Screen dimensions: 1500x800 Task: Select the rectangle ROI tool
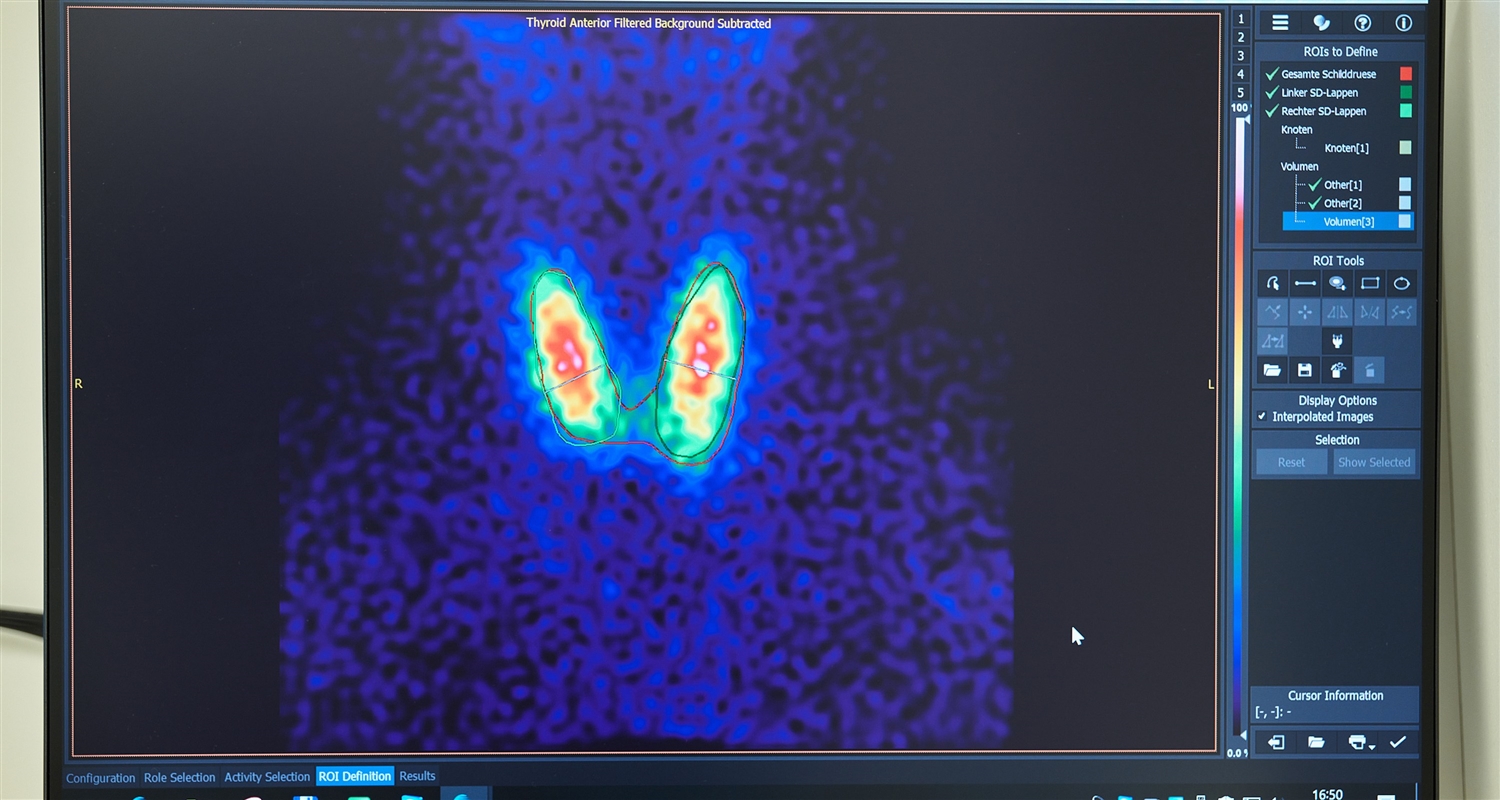1369,283
